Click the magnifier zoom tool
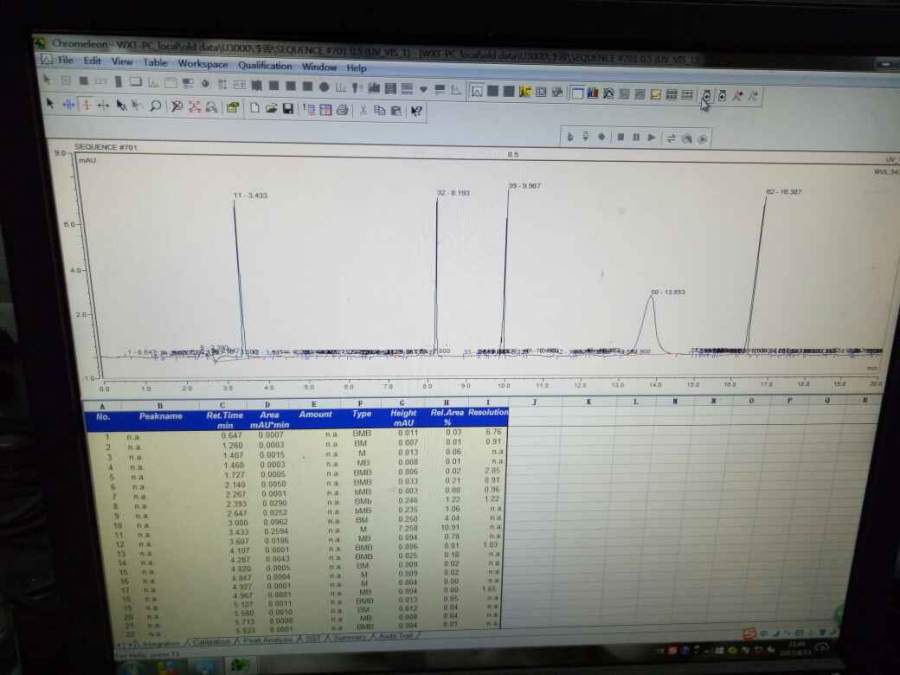900x675 pixels. tap(155, 106)
